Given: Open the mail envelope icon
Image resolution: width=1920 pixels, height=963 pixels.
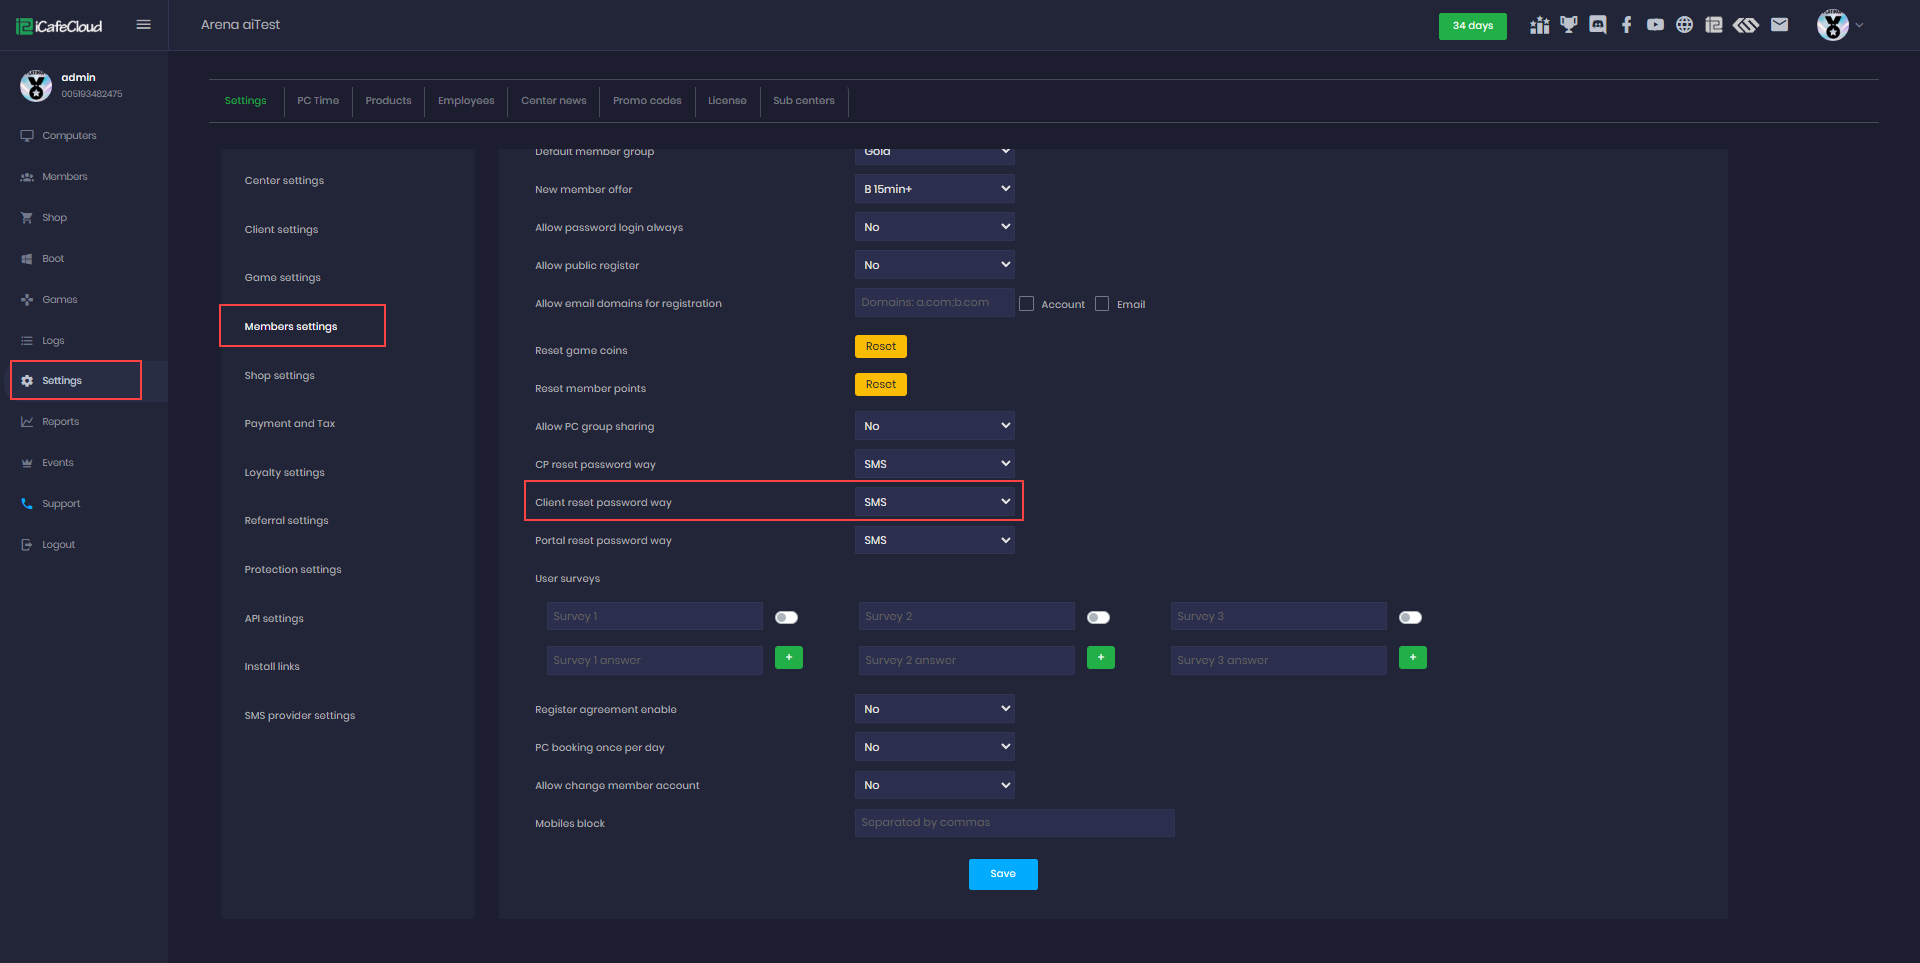Looking at the screenshot, I should pyautogui.click(x=1779, y=25).
